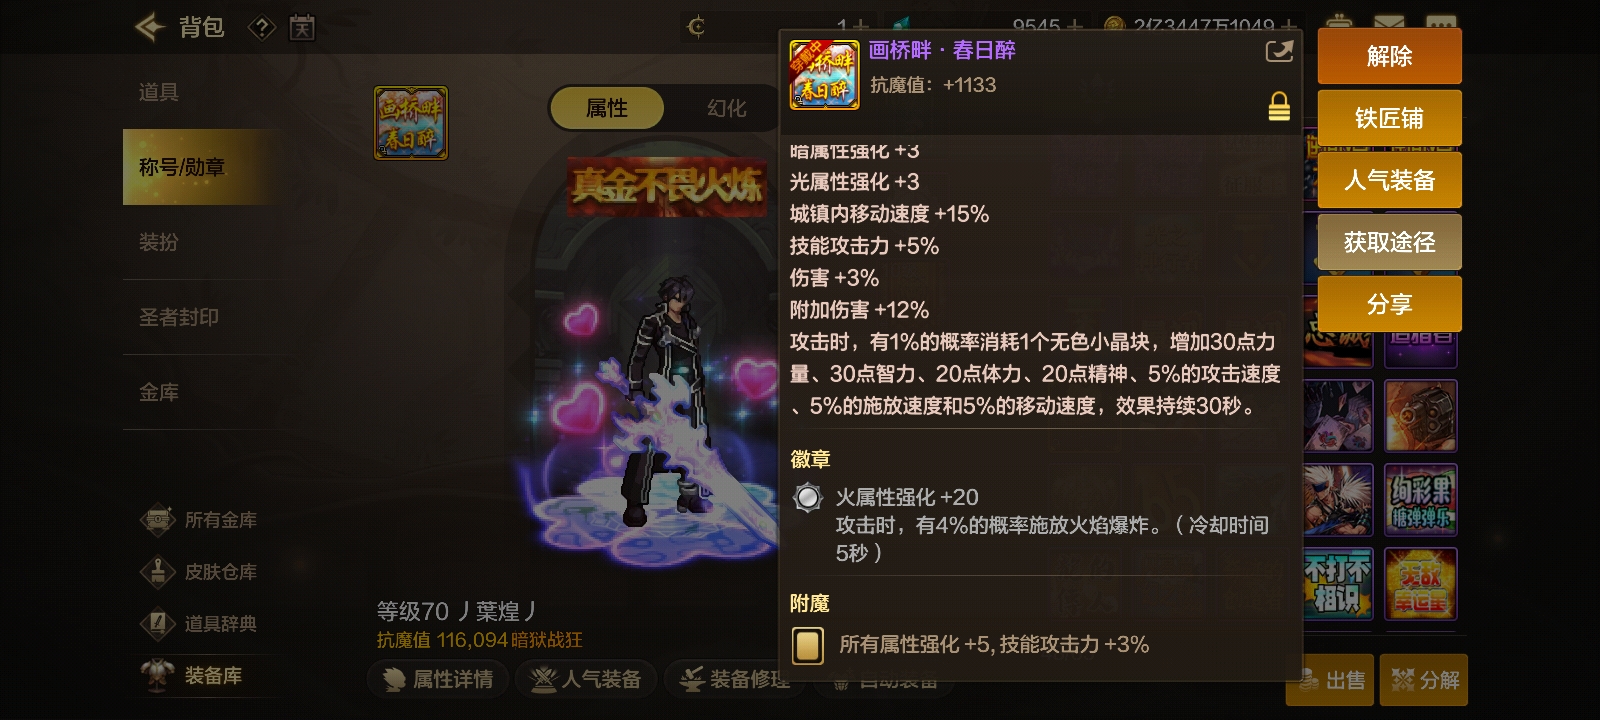Click the 获取途径 button
The image size is (1600, 720).
pyautogui.click(x=1389, y=242)
